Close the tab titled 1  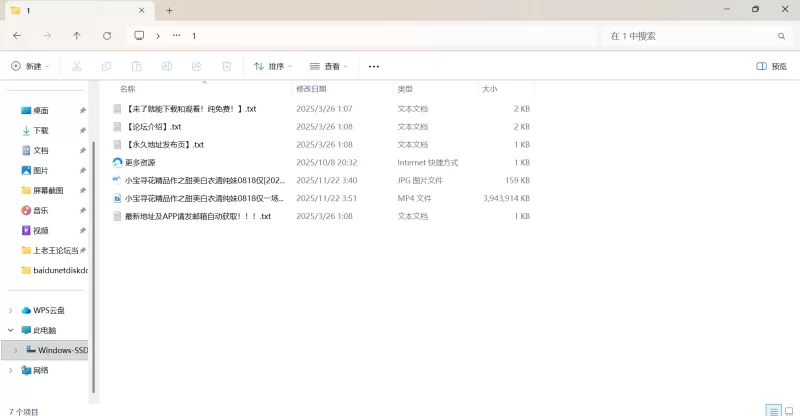(141, 10)
